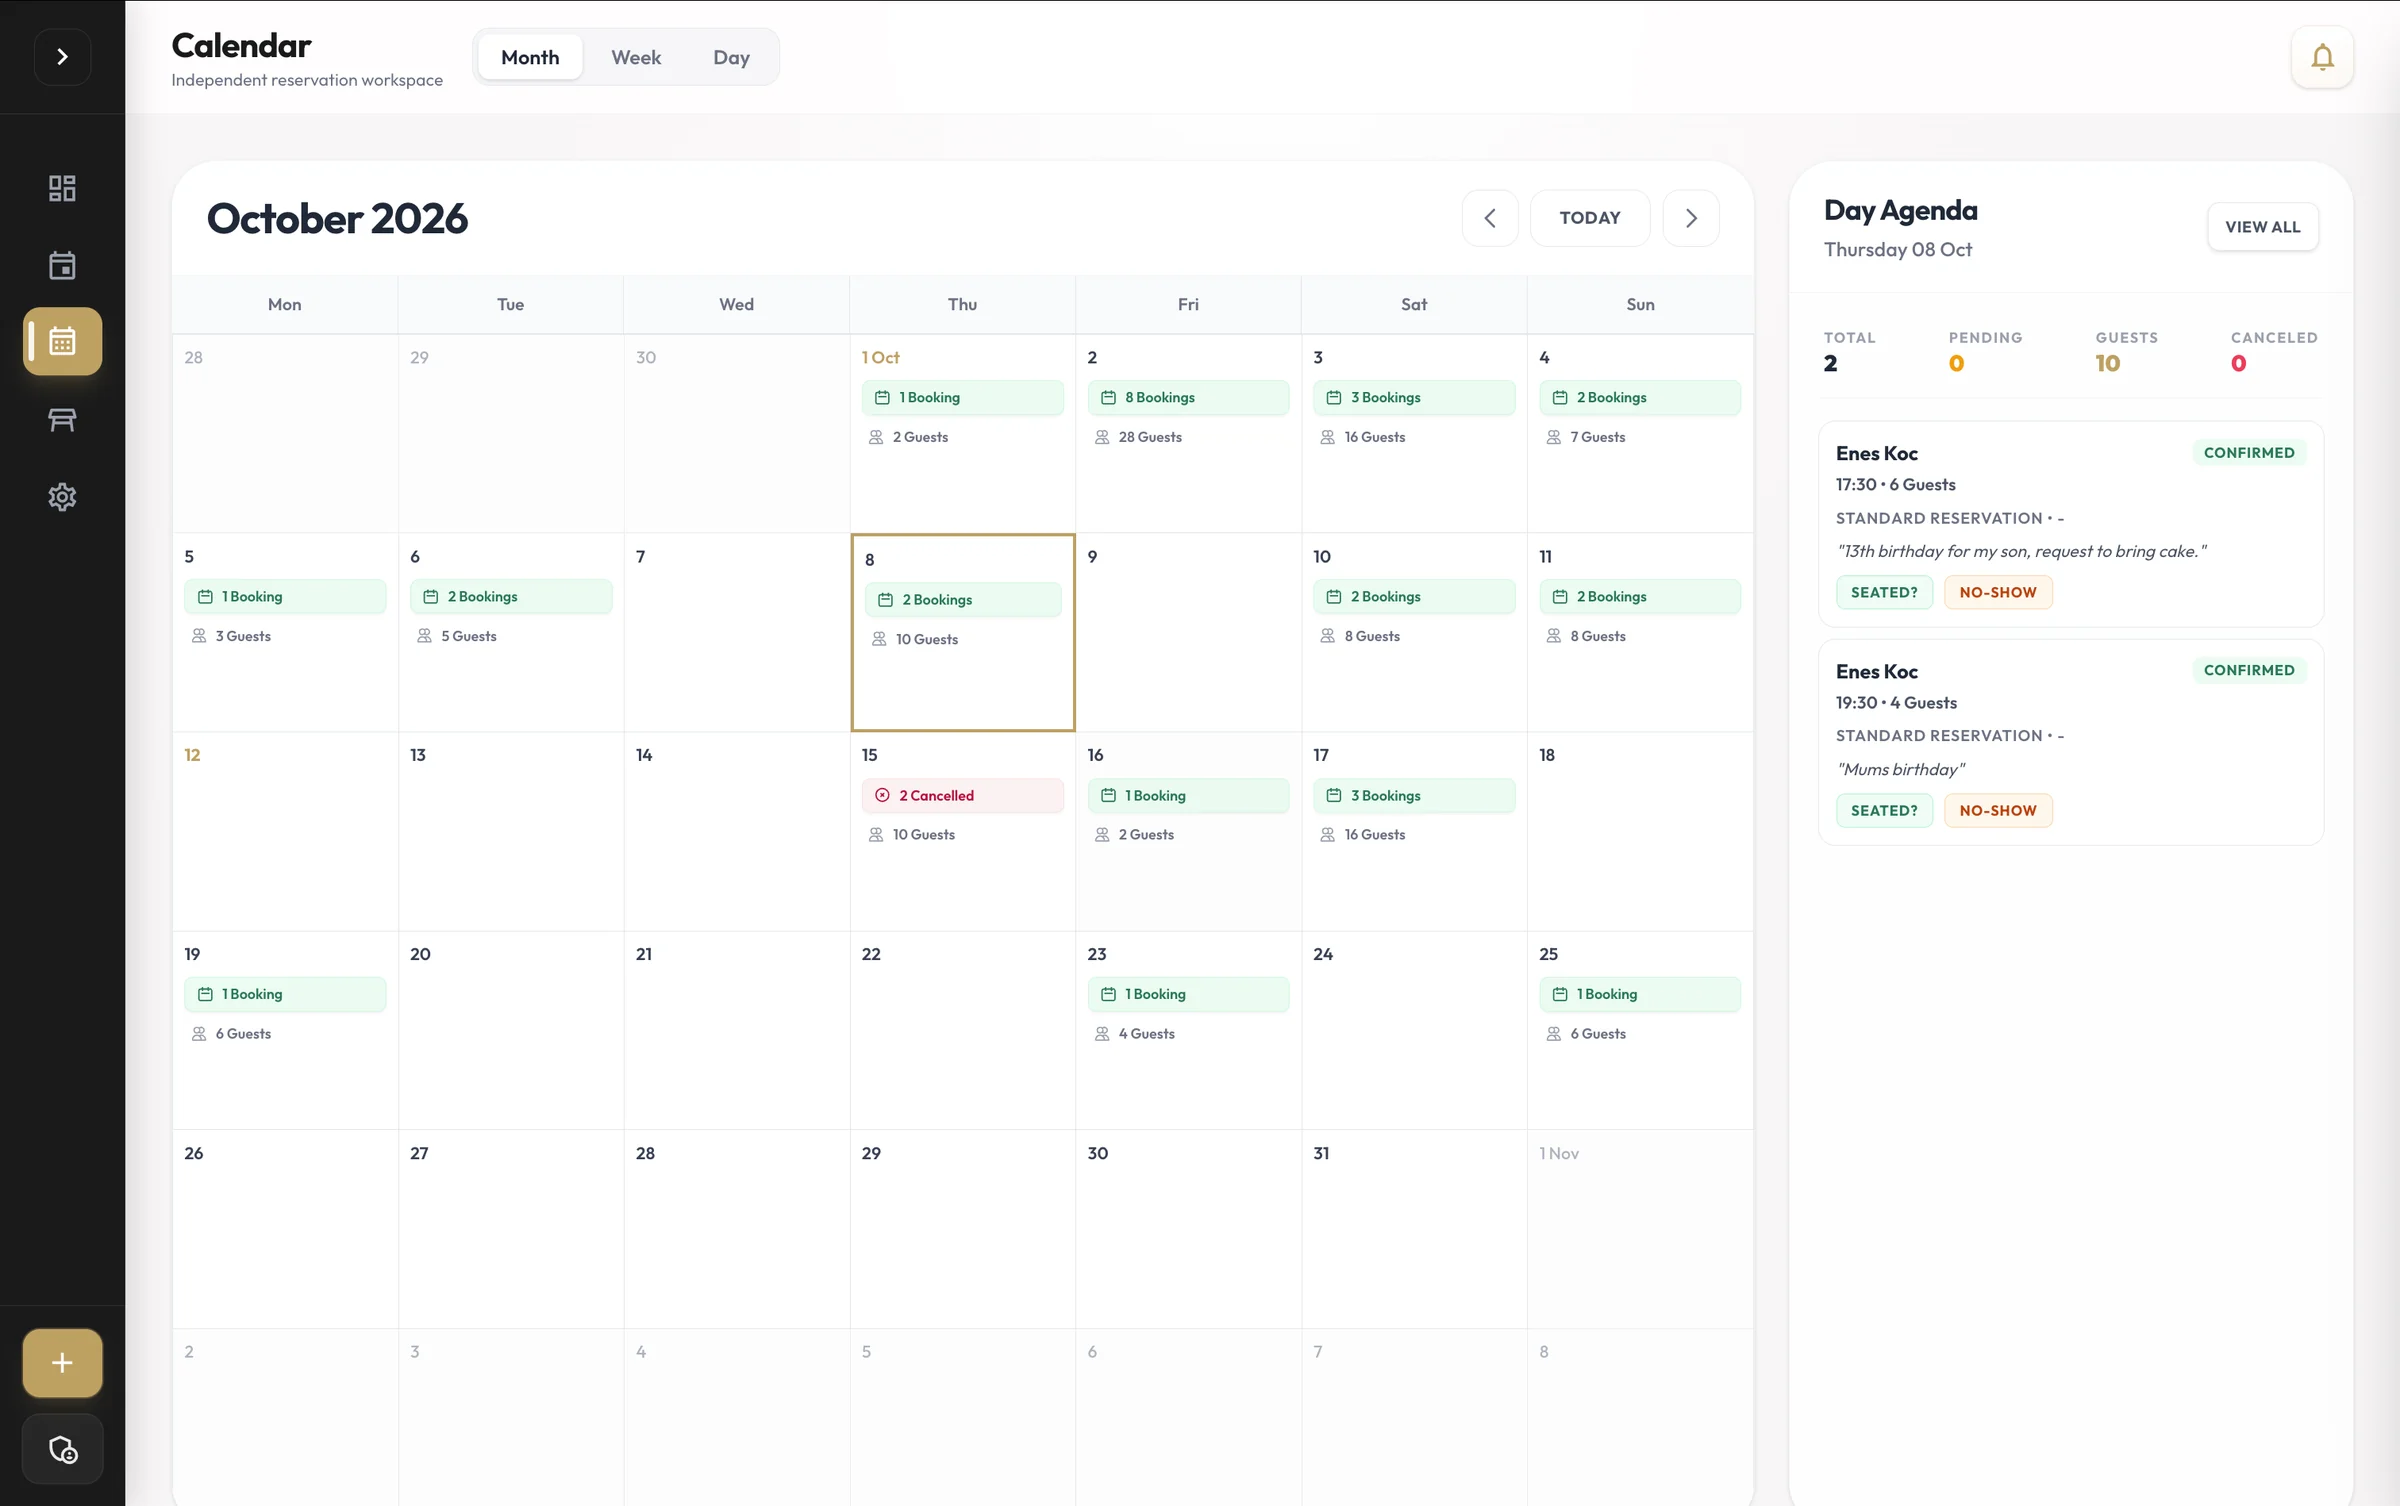The height and width of the screenshot is (1506, 2400).
Task: Click VIEW ALL in Day Agenda
Action: pyautogui.click(x=2263, y=227)
